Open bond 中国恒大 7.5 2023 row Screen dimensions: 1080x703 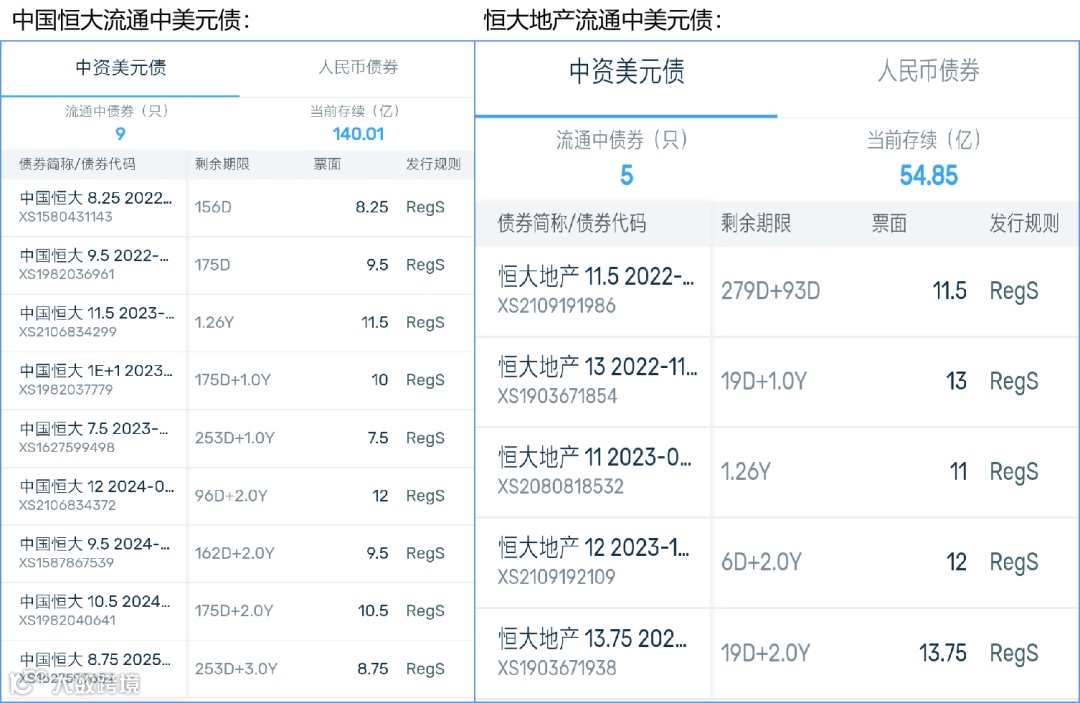pyautogui.click(x=238, y=438)
